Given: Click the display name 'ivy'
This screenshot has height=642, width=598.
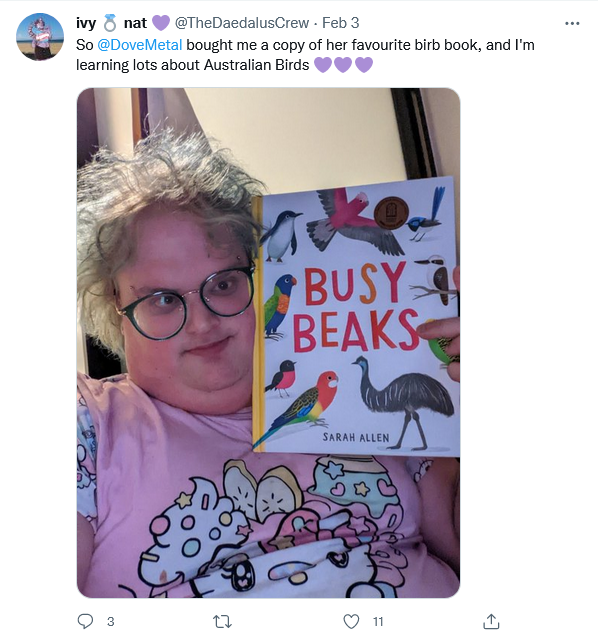Looking at the screenshot, I should [86, 23].
